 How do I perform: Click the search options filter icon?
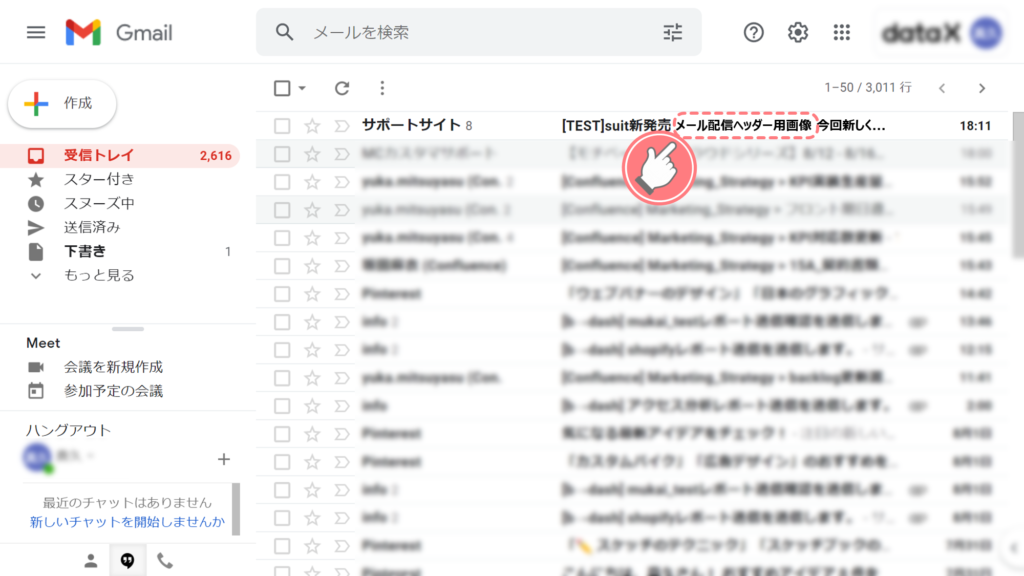[672, 32]
